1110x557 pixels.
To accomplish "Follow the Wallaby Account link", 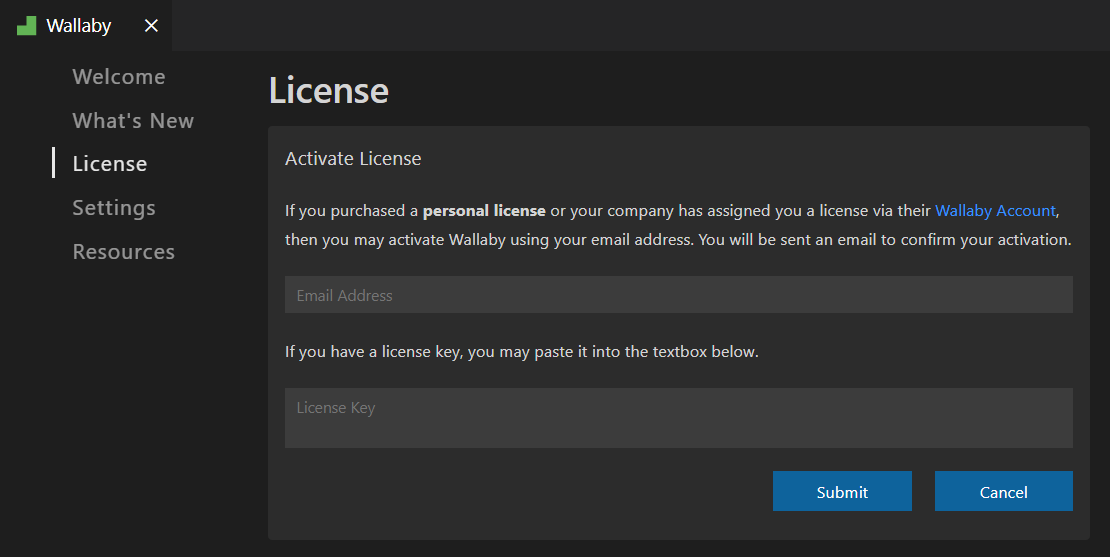I will click(995, 210).
